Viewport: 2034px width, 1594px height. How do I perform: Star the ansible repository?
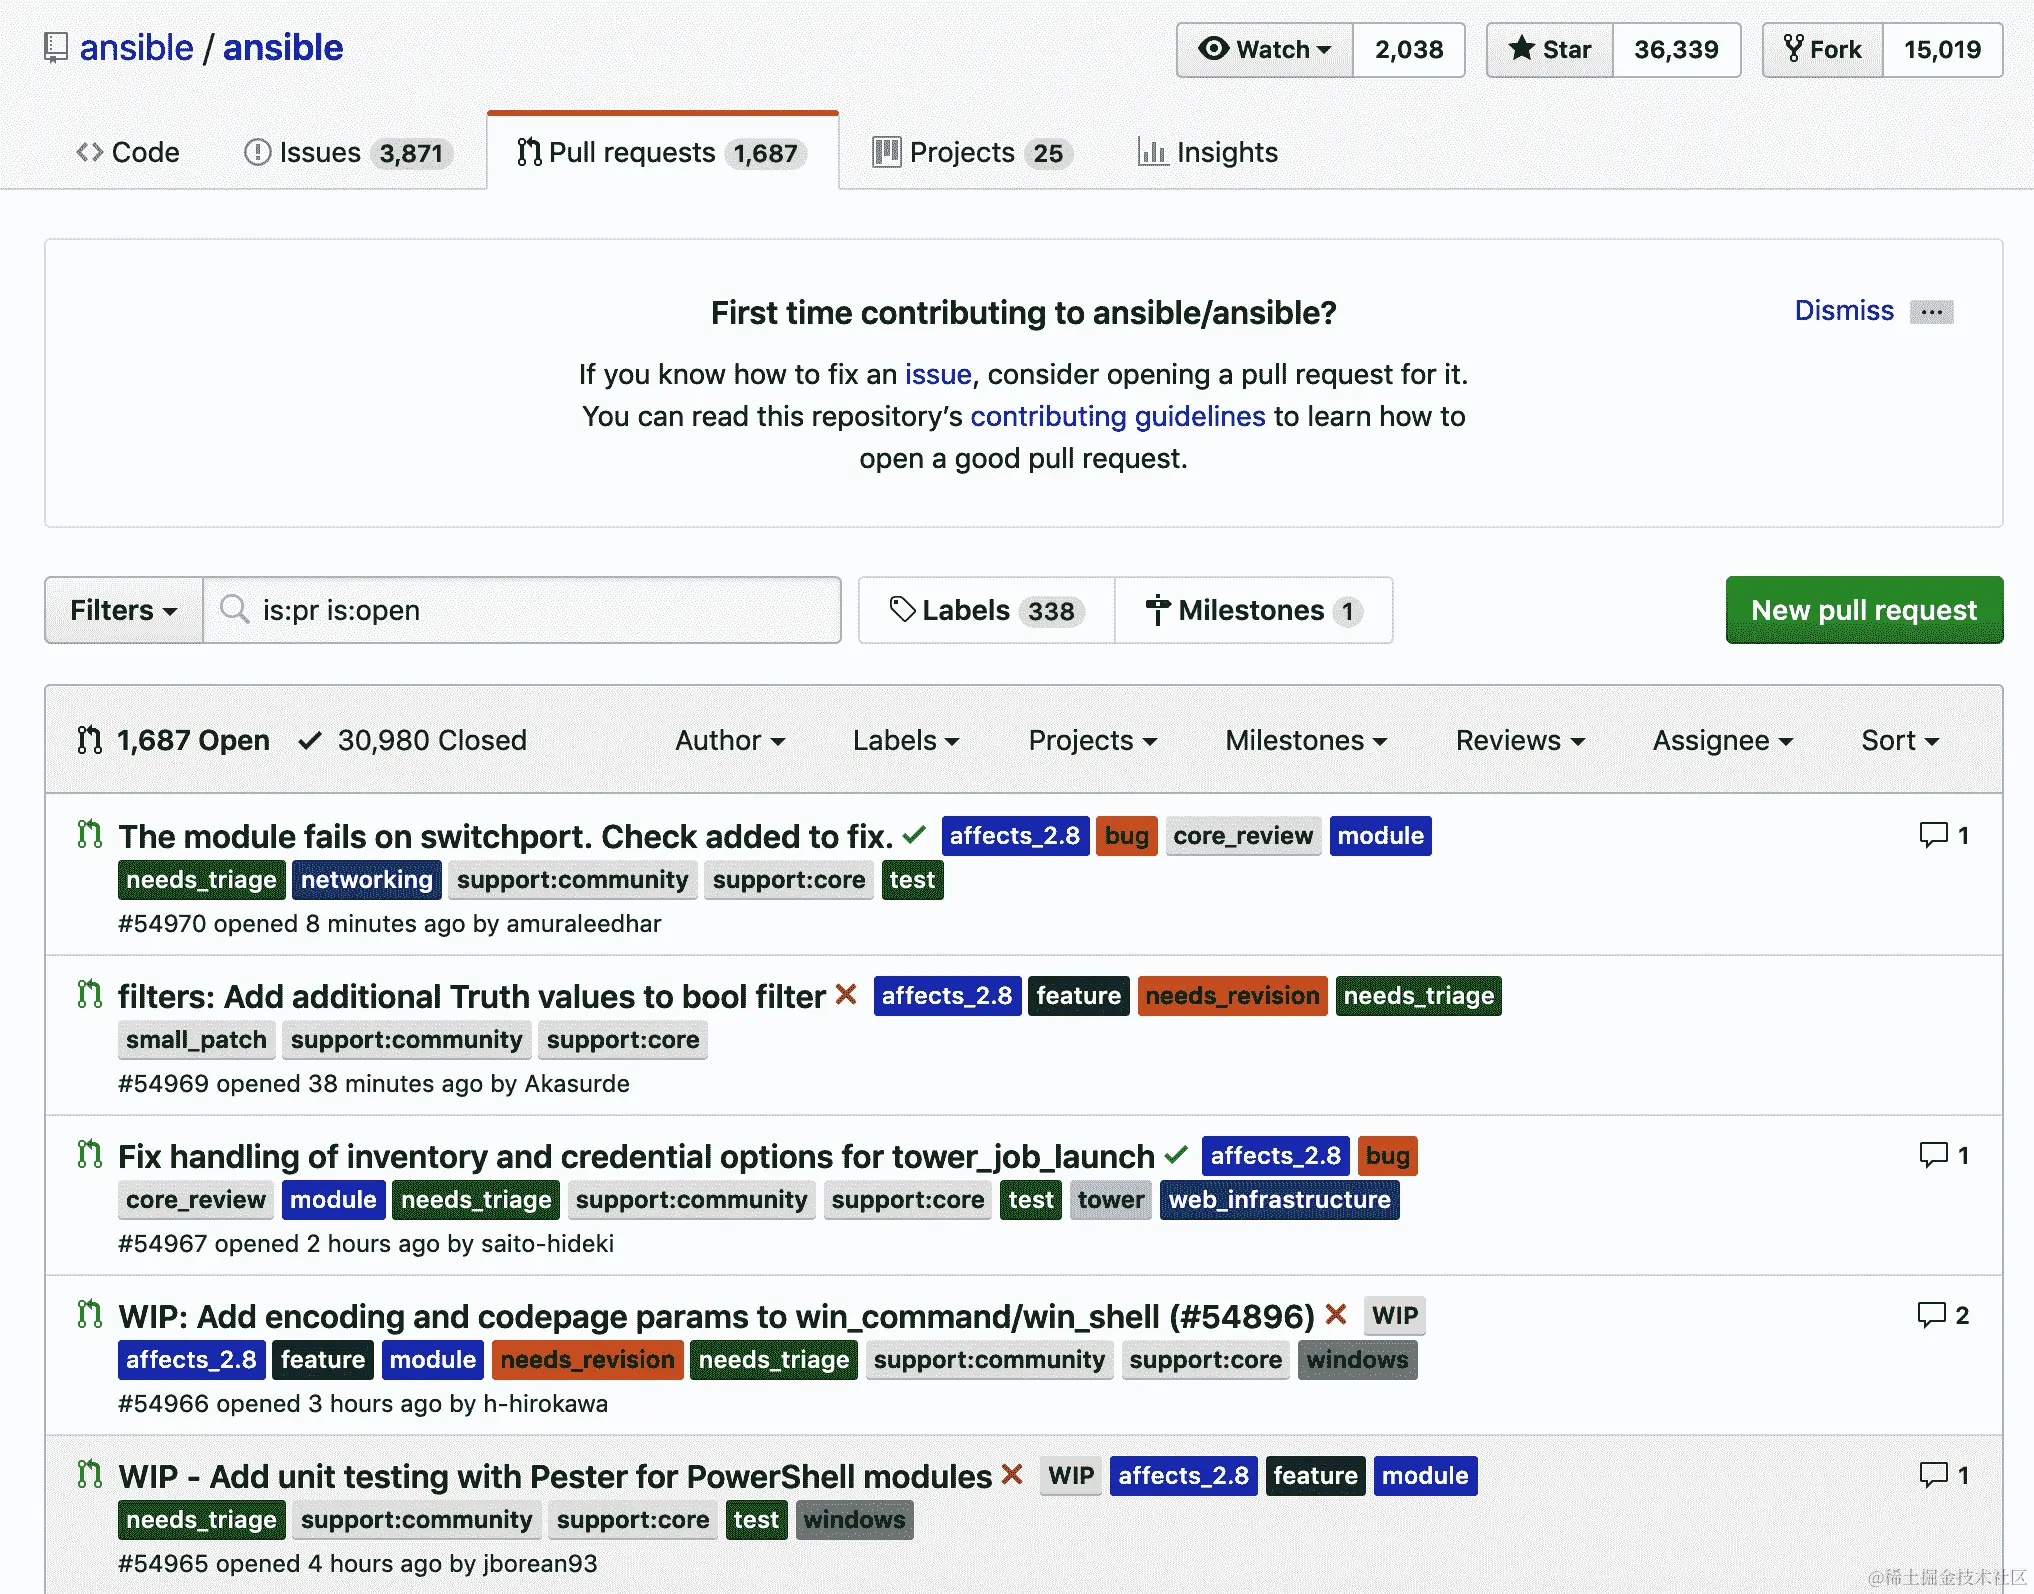(1550, 50)
